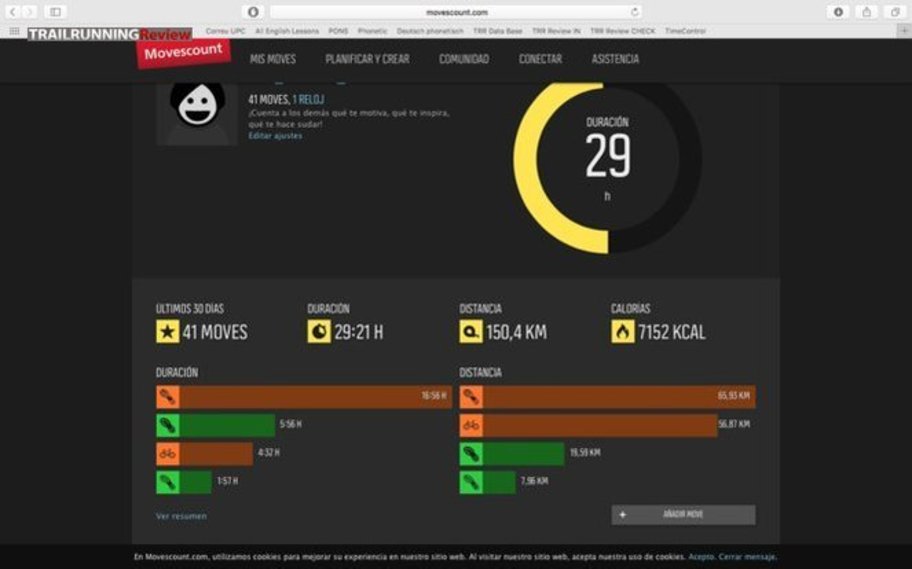Screen dimensions: 912x569
Task: Open the PONS bookmark
Action: coord(338,31)
